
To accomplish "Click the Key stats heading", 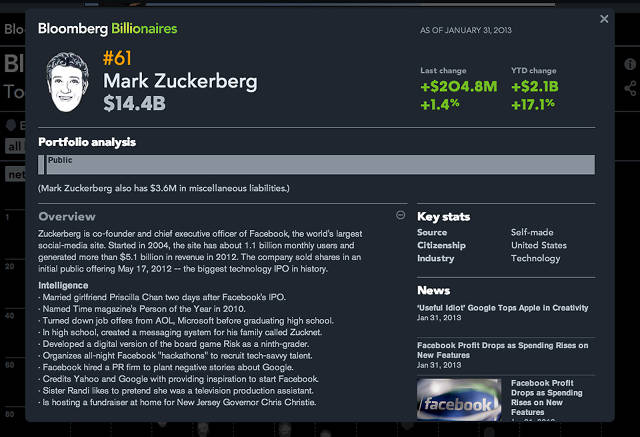I will pyautogui.click(x=443, y=216).
